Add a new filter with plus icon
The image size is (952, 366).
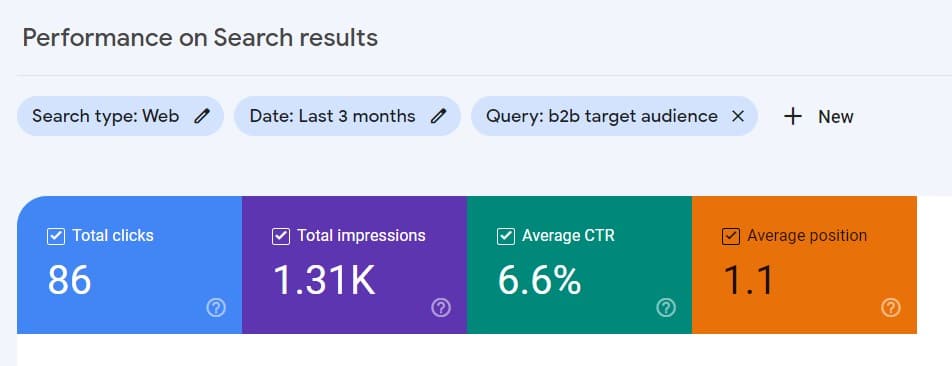[793, 116]
